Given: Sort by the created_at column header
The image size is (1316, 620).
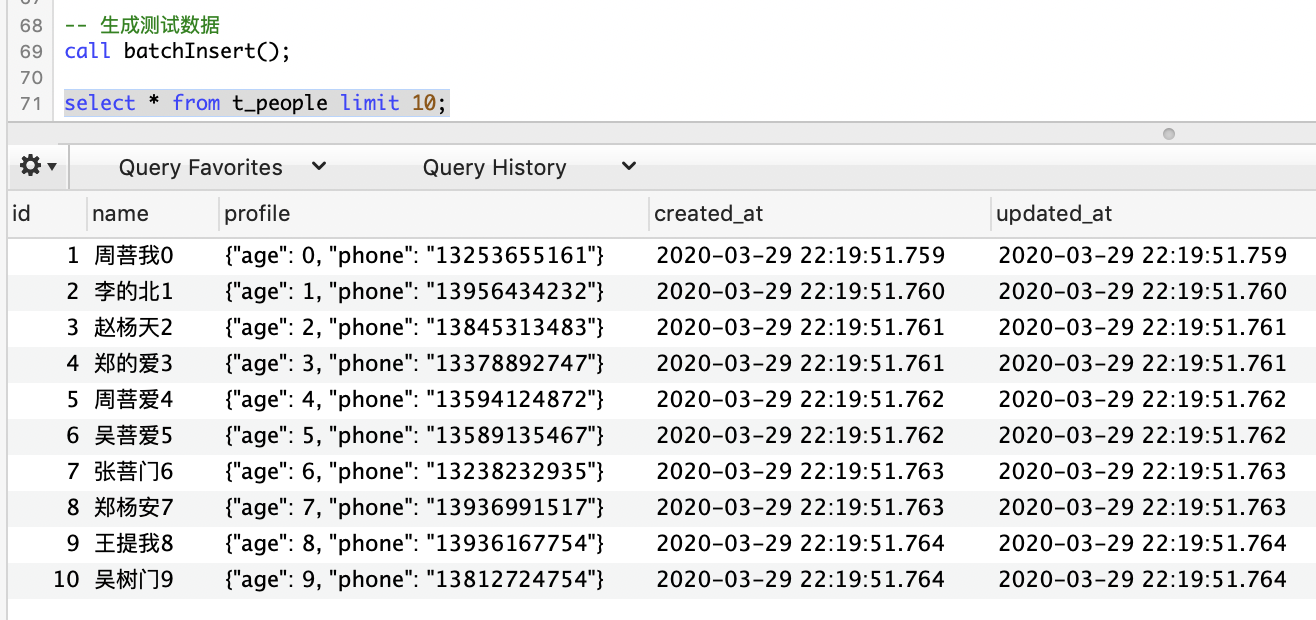Looking at the screenshot, I should pyautogui.click(x=710, y=213).
